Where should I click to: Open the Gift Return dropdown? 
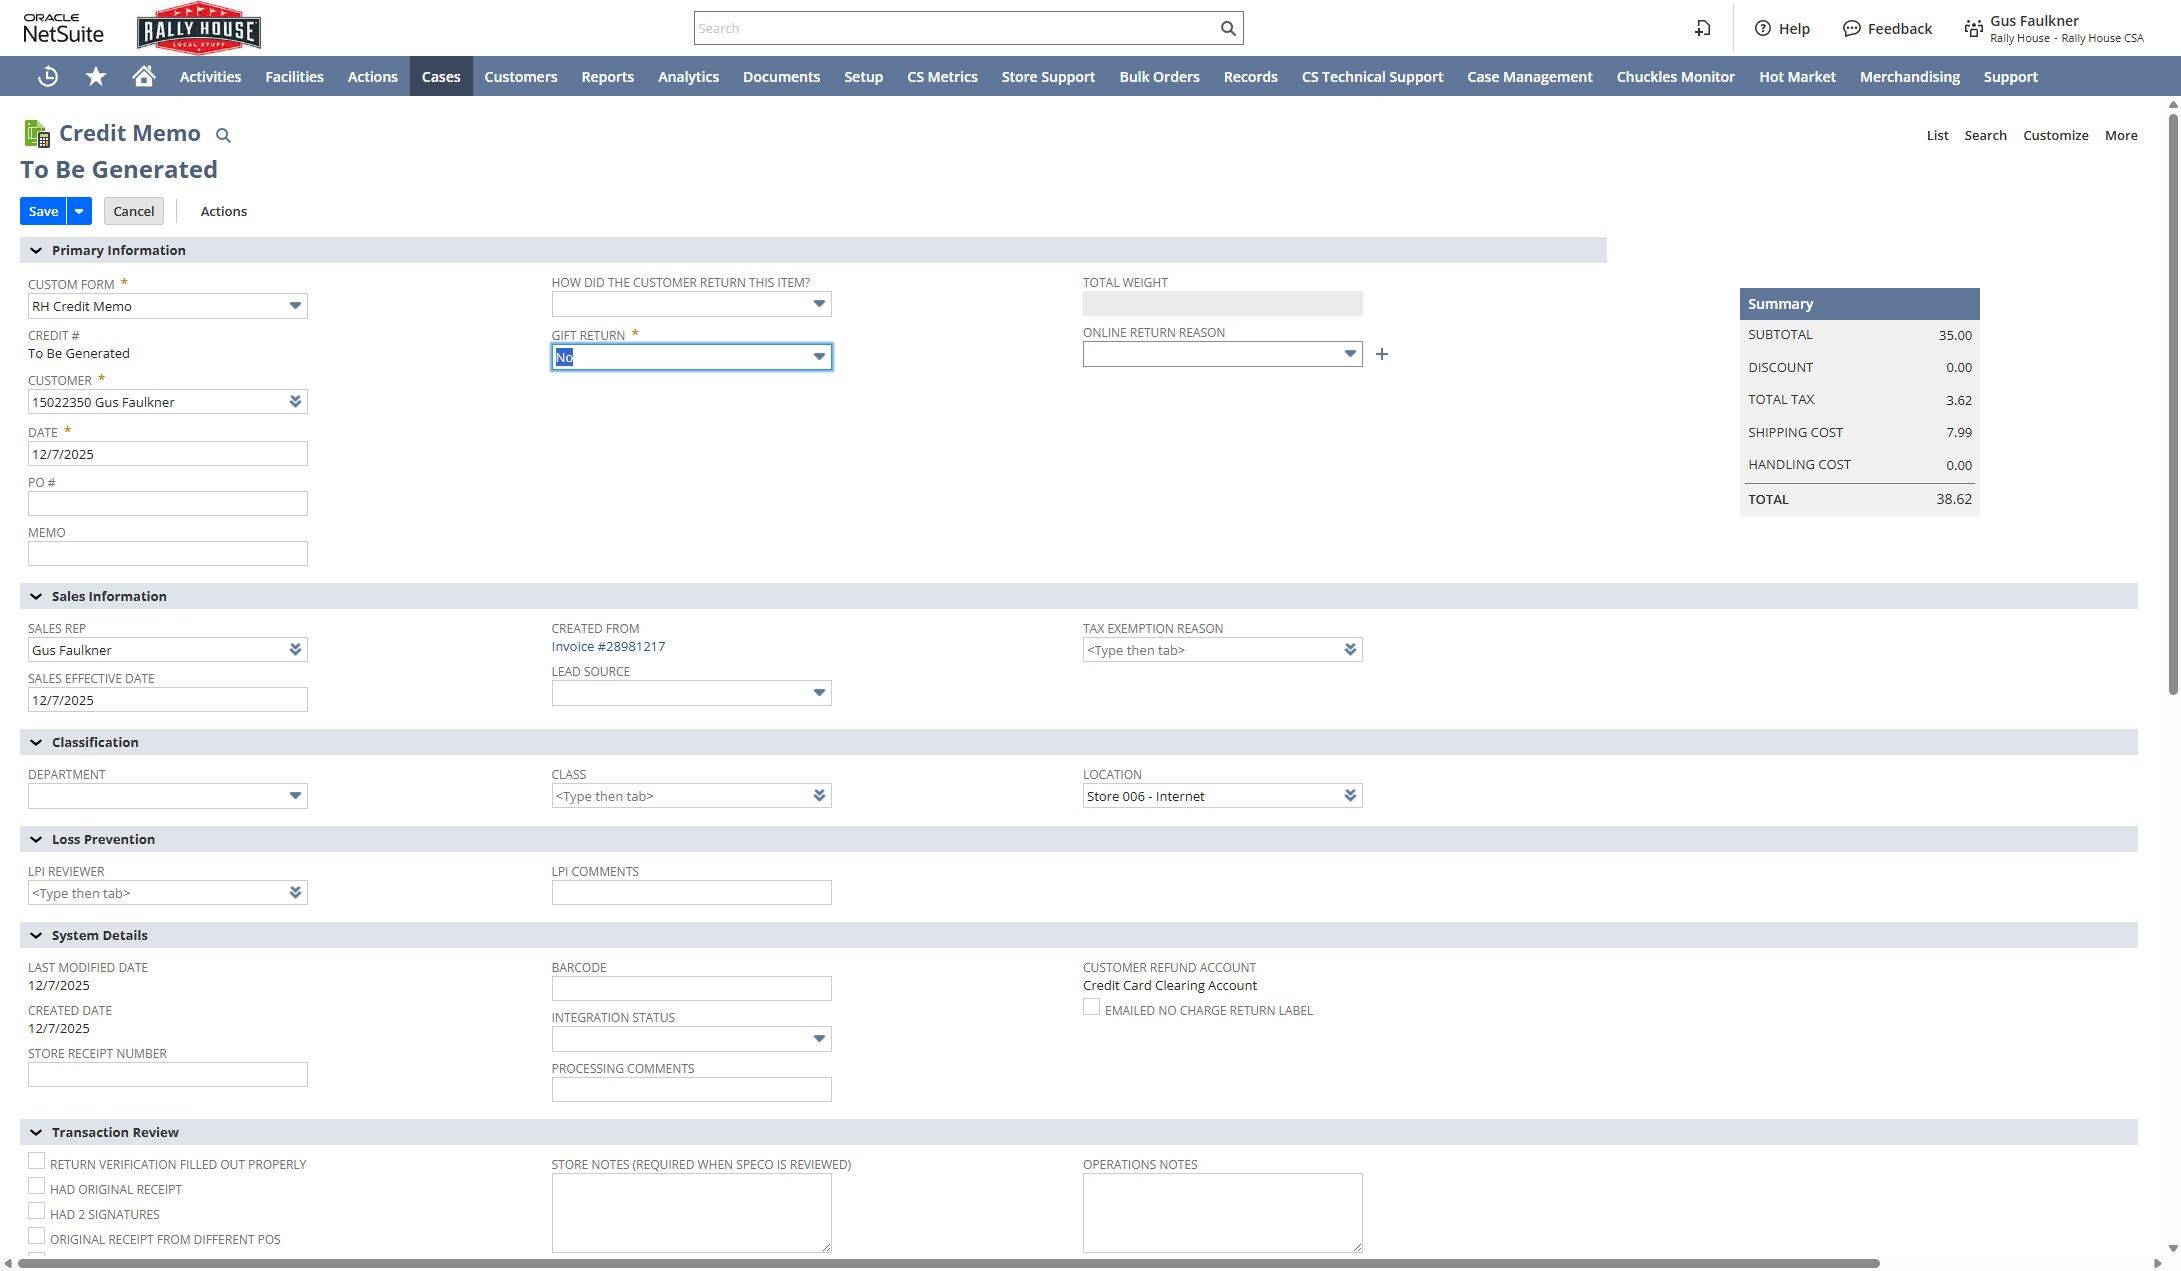[x=819, y=357]
